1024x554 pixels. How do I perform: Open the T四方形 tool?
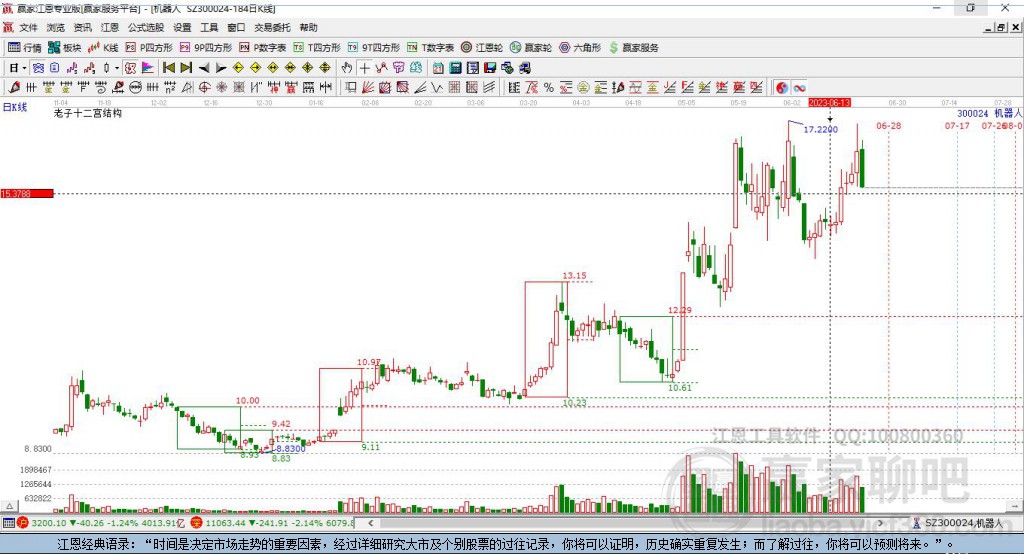[x=317, y=48]
